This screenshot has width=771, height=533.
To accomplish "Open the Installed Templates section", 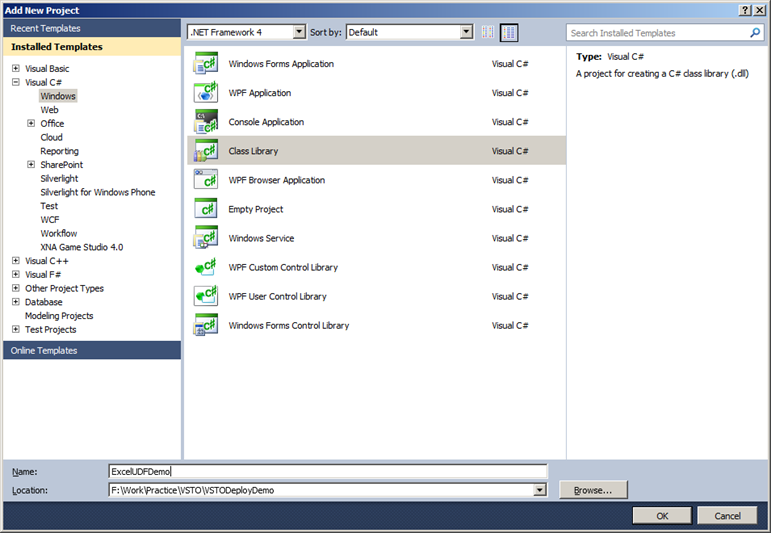I will [92, 47].
